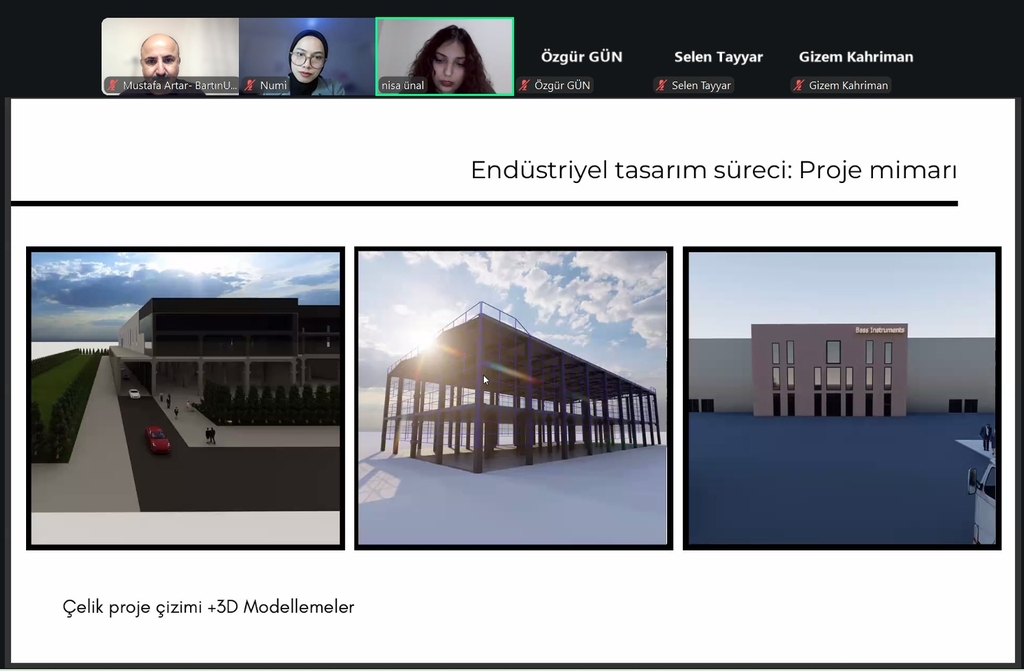Click Numi's muted microphone icon
The height and width of the screenshot is (671, 1024).
pyautogui.click(x=250, y=86)
